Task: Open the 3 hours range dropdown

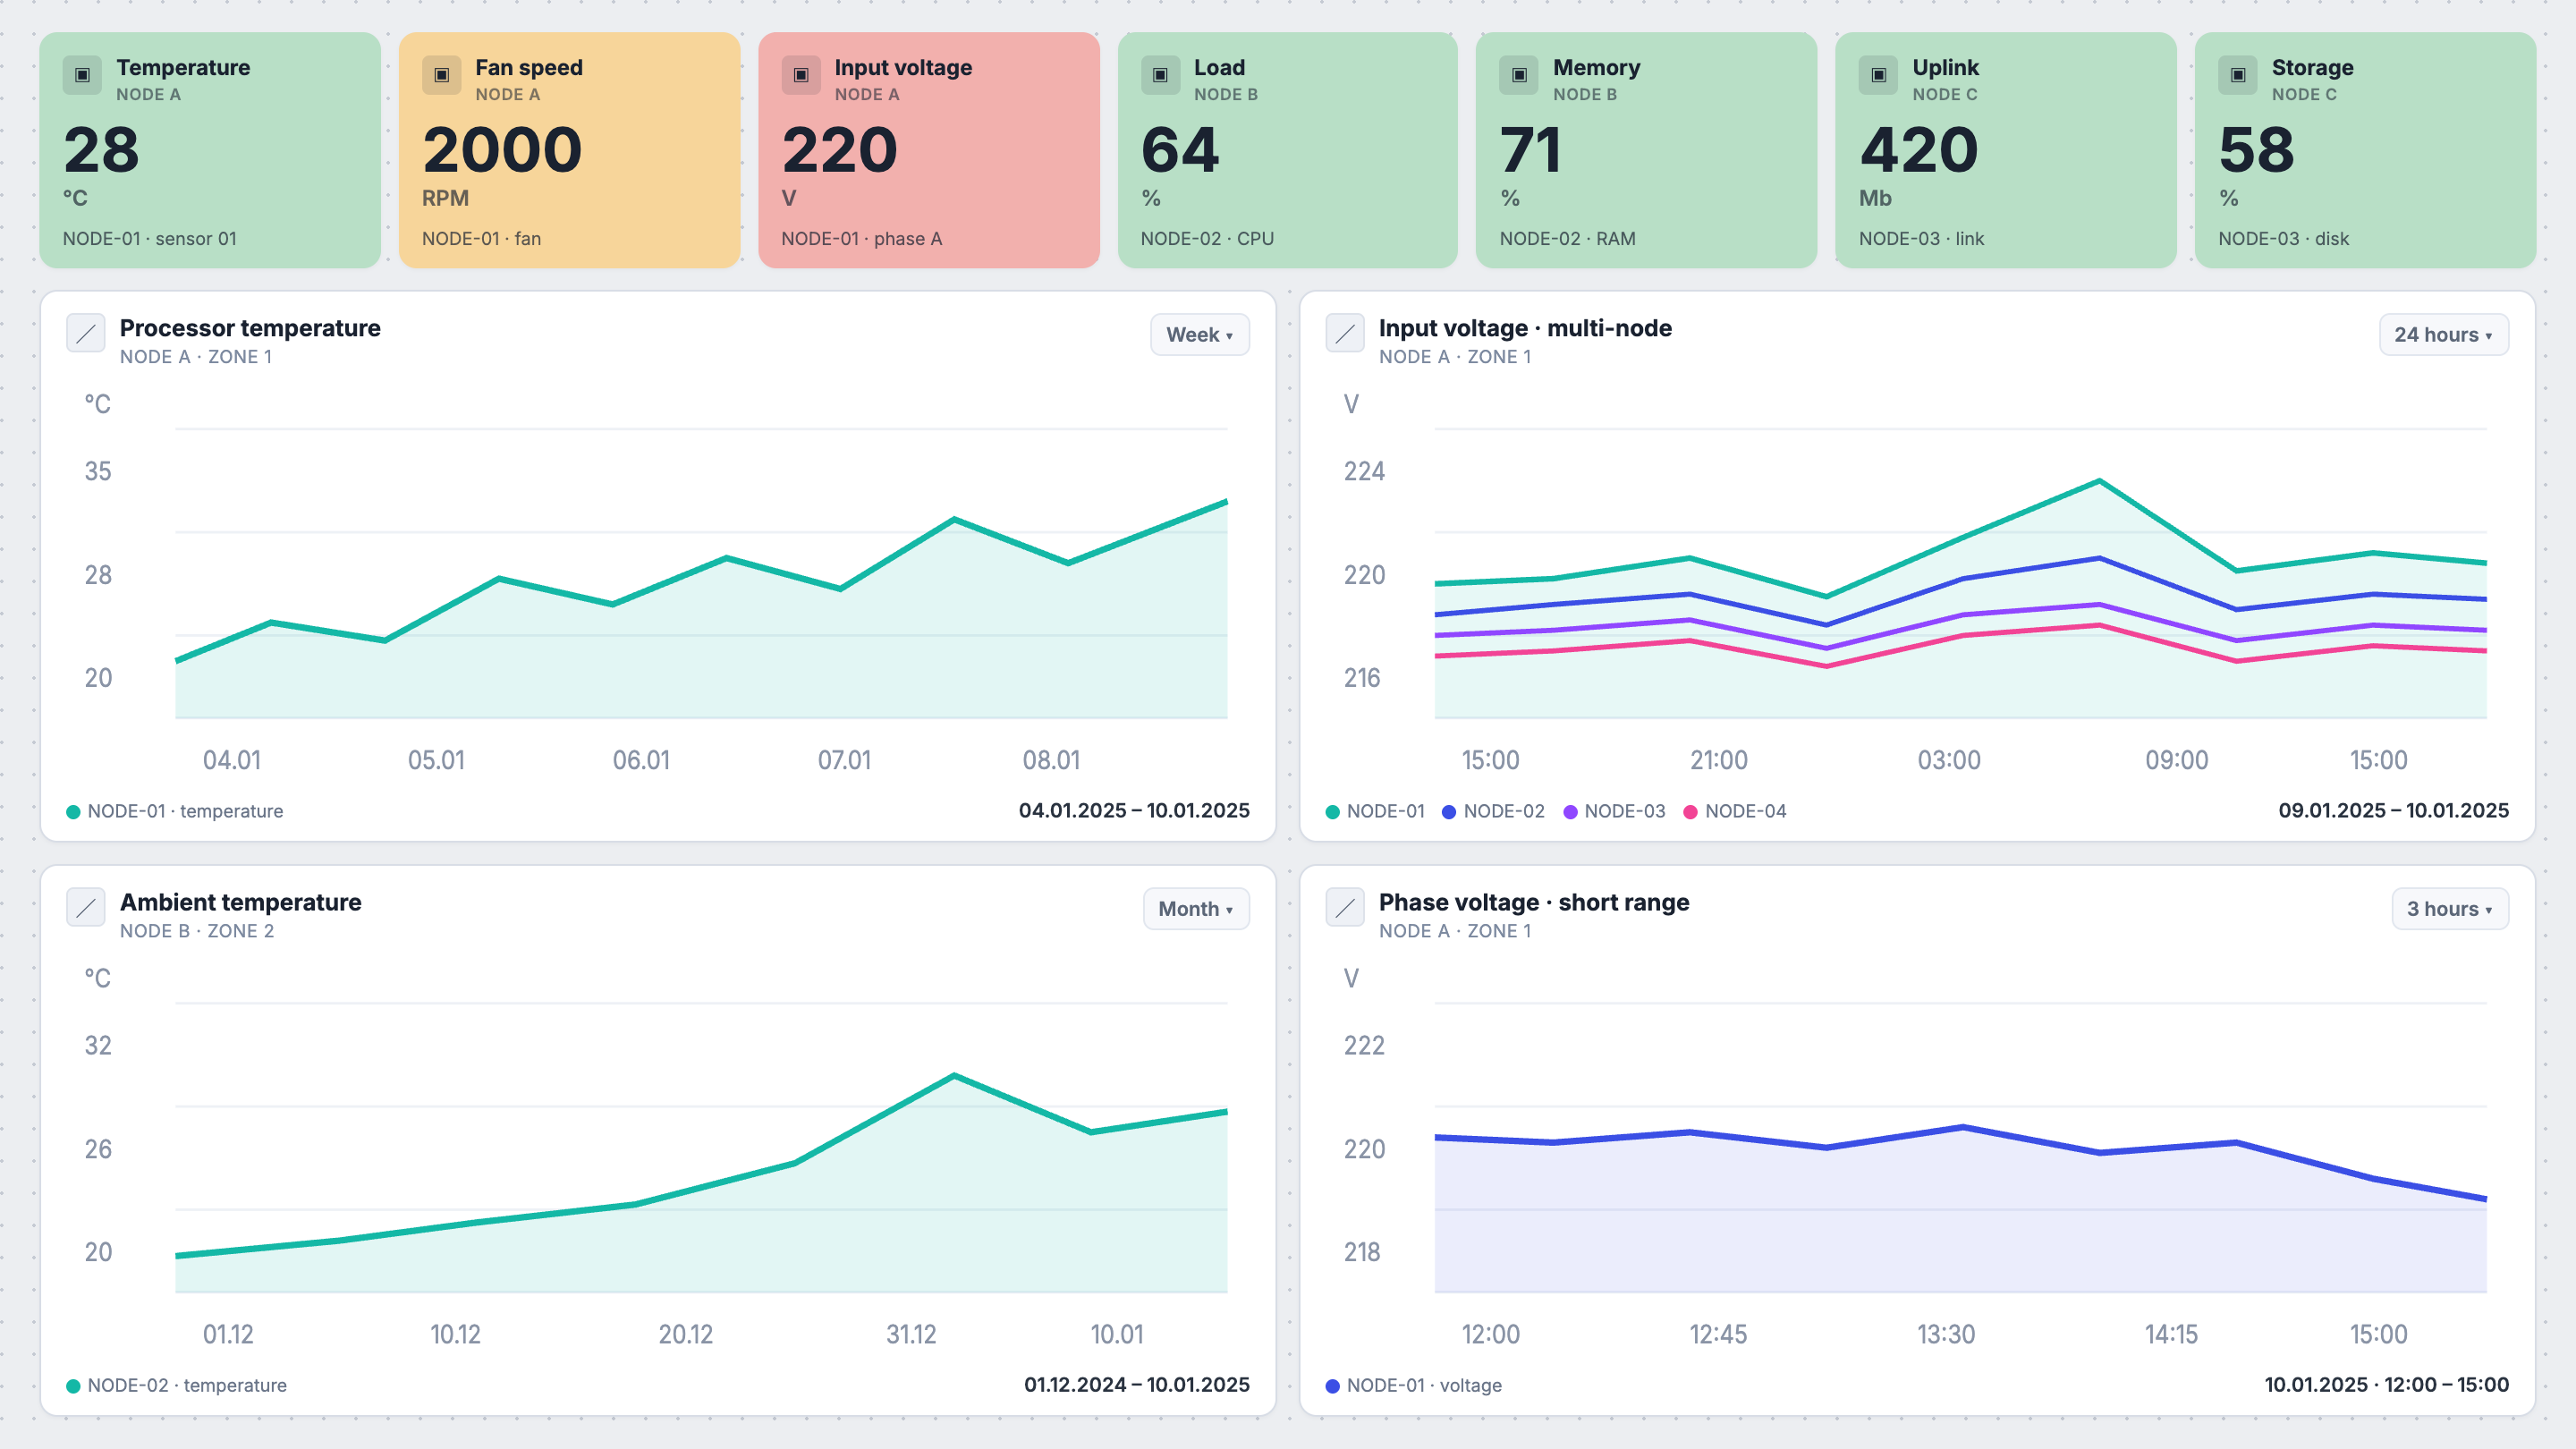Action: point(2450,909)
